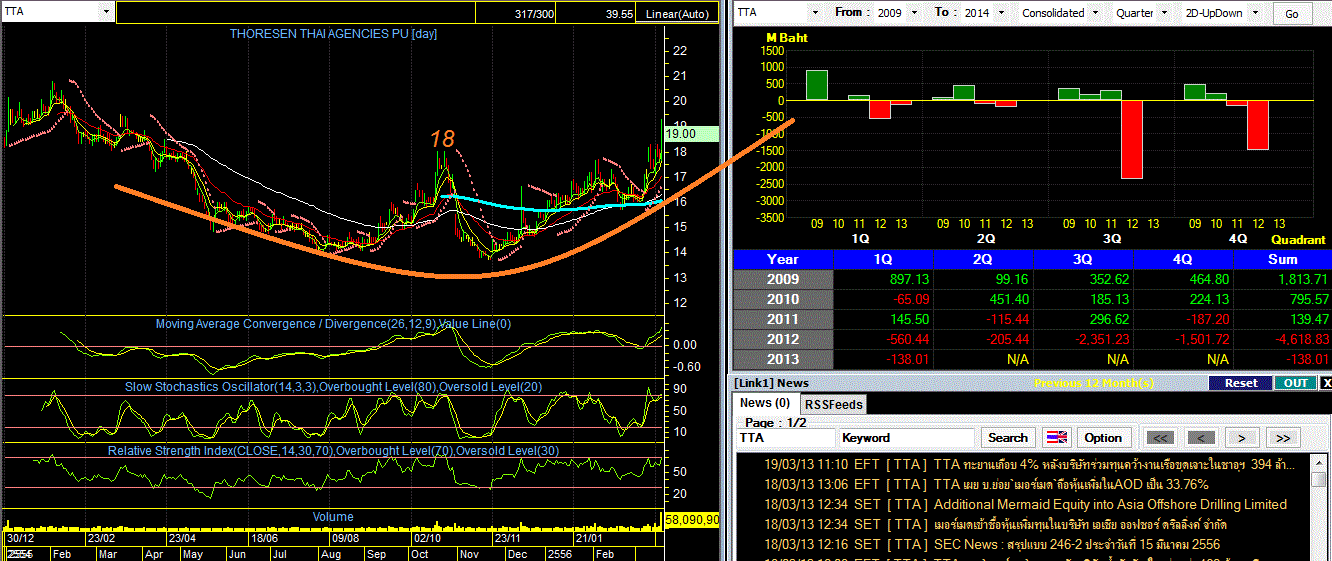
Task: Click the 2Q column header
Action: (983, 259)
